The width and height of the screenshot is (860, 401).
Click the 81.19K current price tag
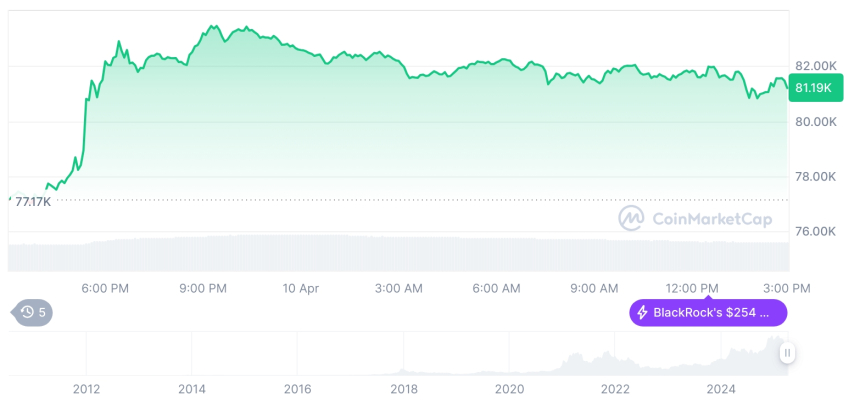point(815,88)
